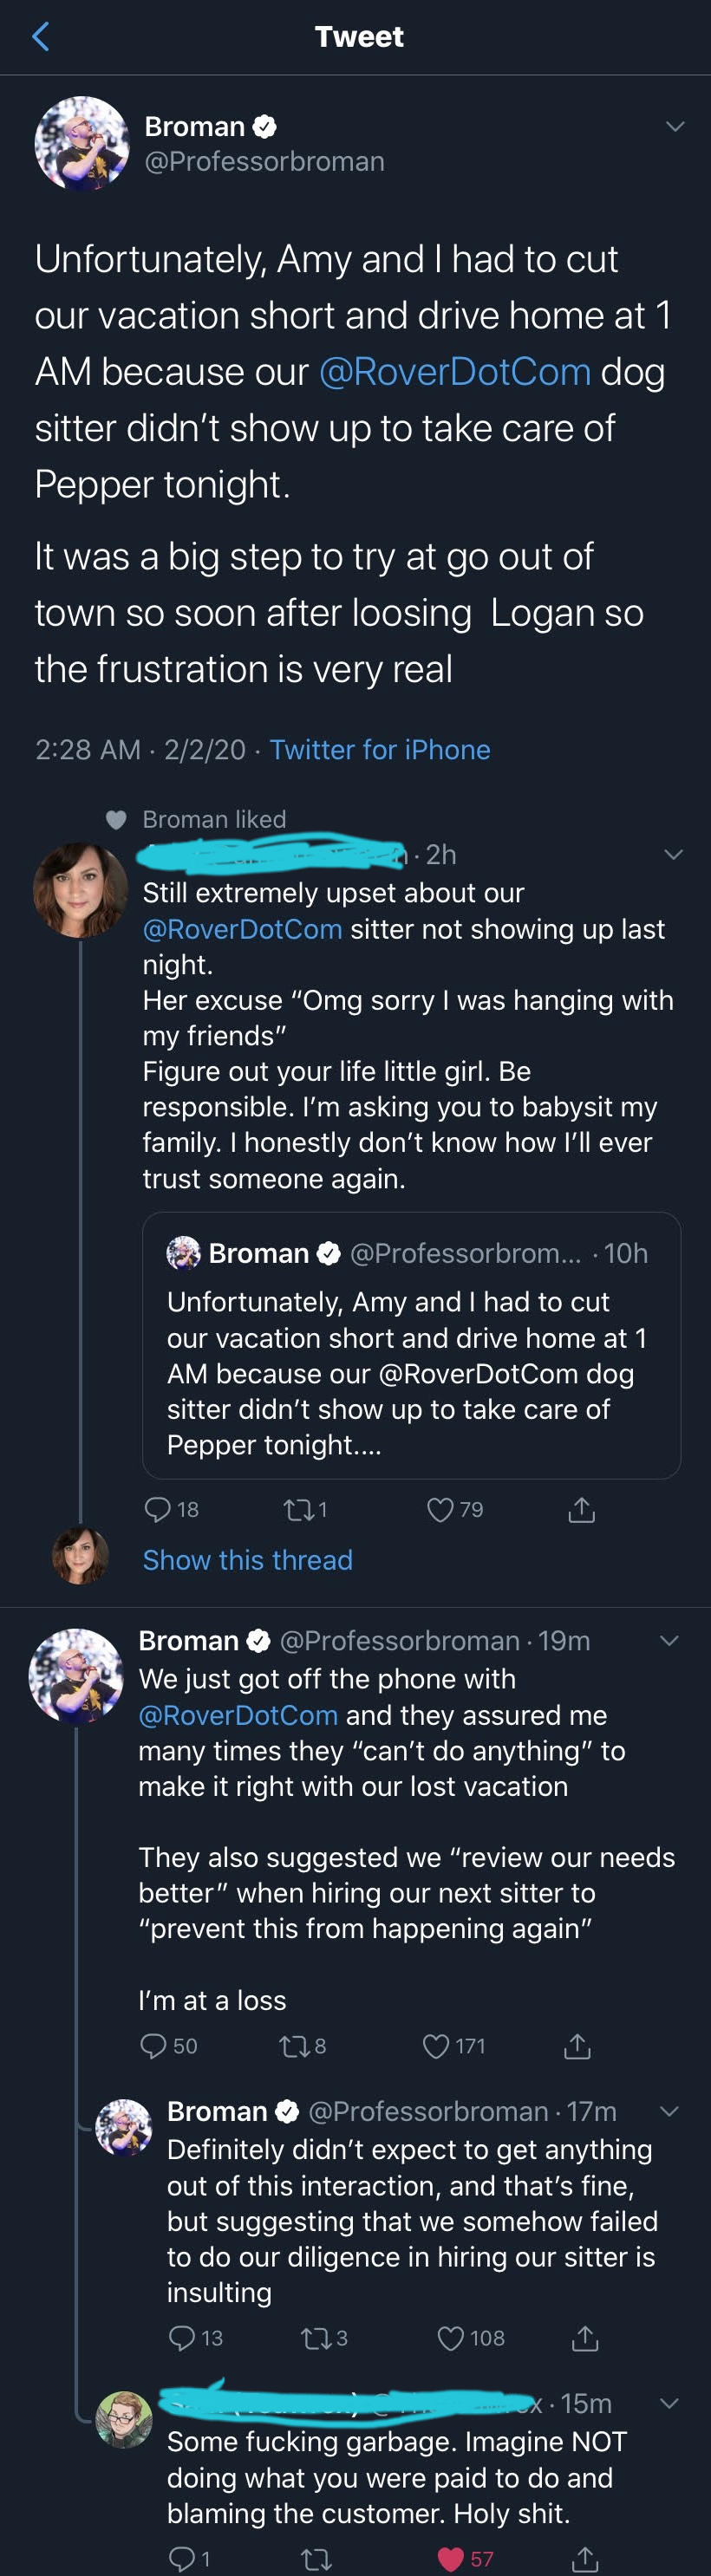Like the "I'm at a loss" tweet
711x2576 pixels.
point(436,2046)
